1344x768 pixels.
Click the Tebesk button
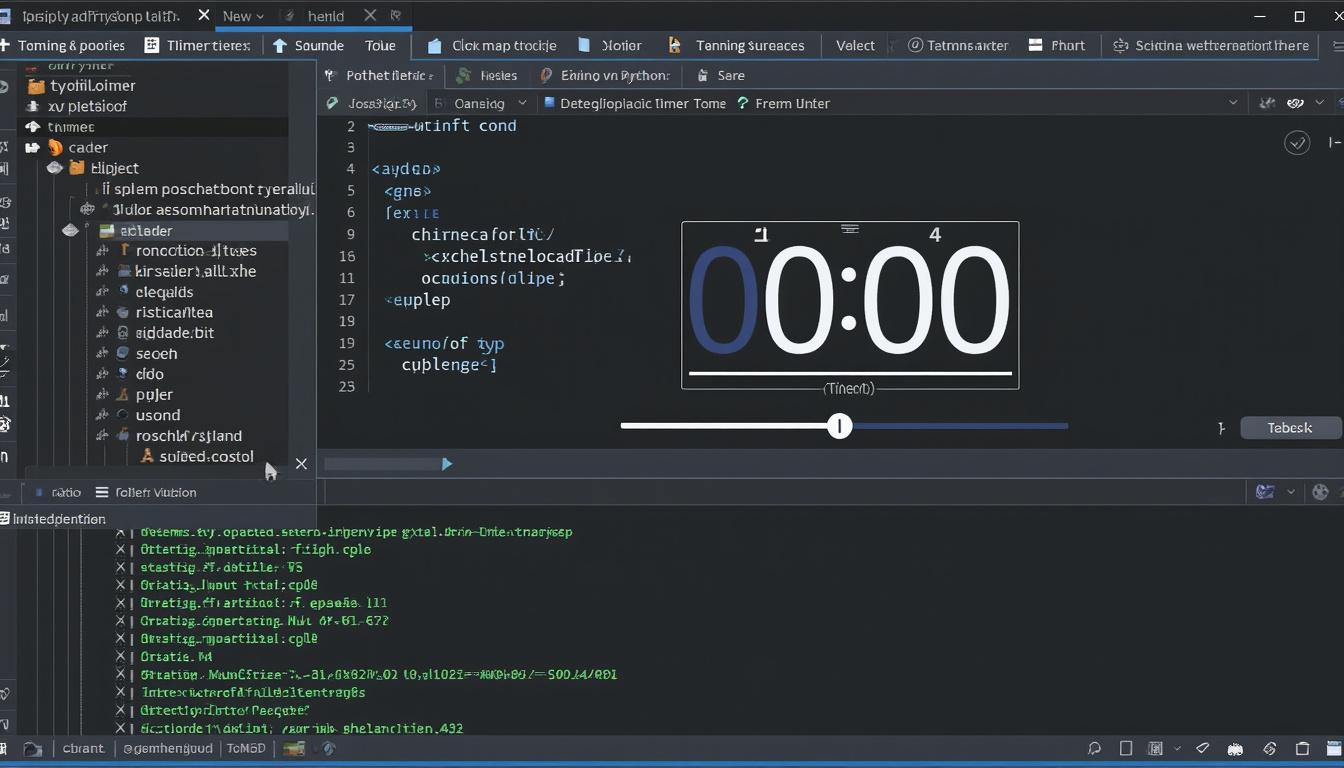1290,427
